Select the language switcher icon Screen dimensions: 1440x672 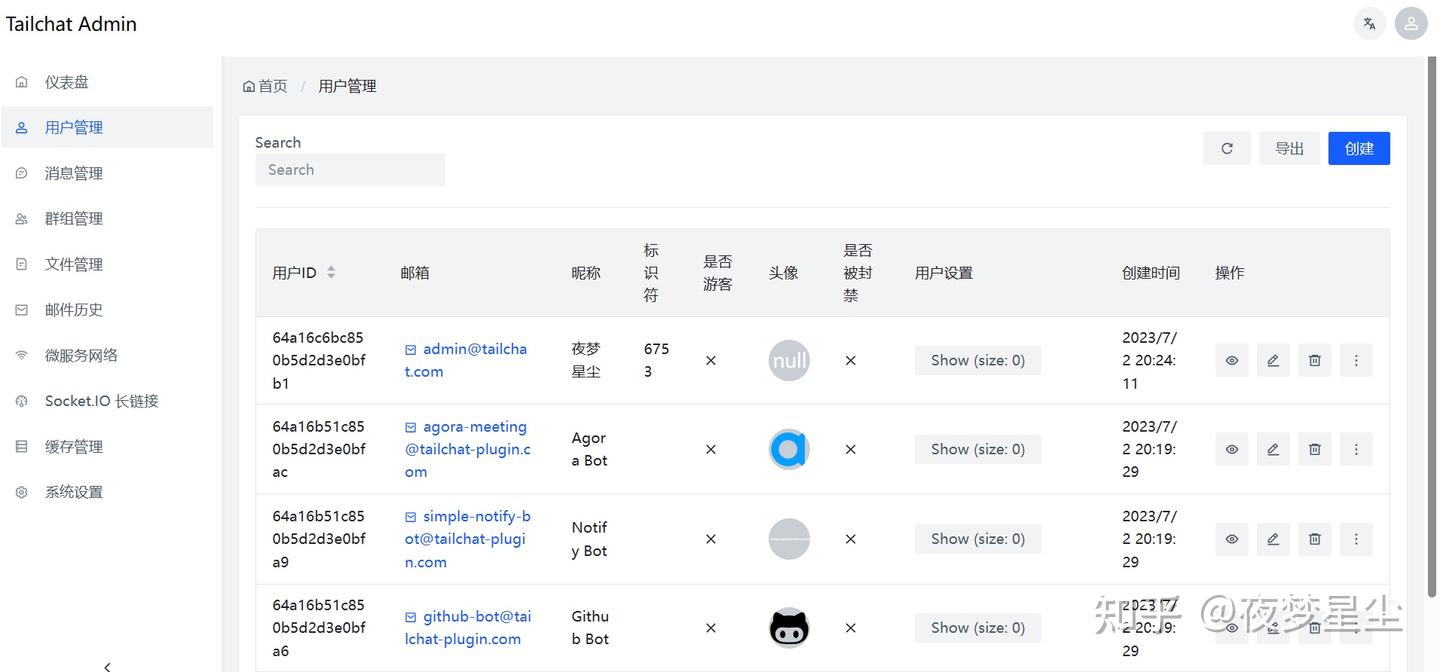pyautogui.click(x=1369, y=22)
